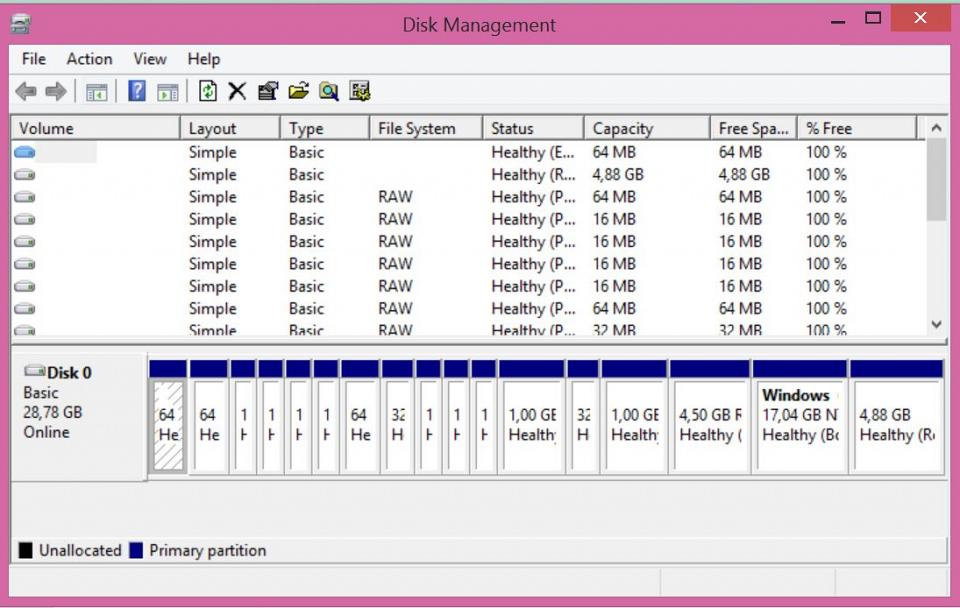
Task: Click the blue question mark Help icon
Action: tap(137, 92)
